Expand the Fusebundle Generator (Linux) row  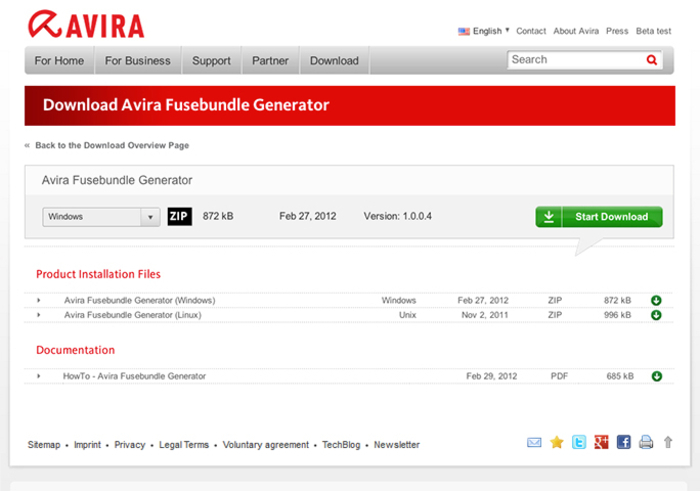click(x=39, y=315)
